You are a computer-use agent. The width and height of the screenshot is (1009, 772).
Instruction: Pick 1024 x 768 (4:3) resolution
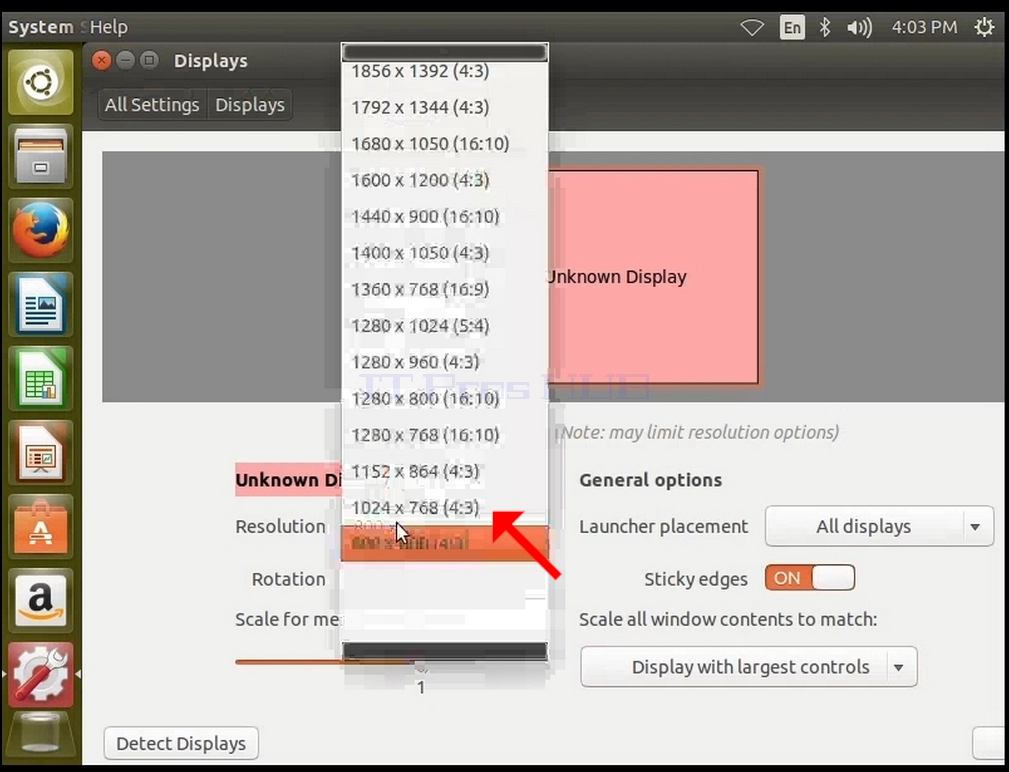[x=445, y=508]
